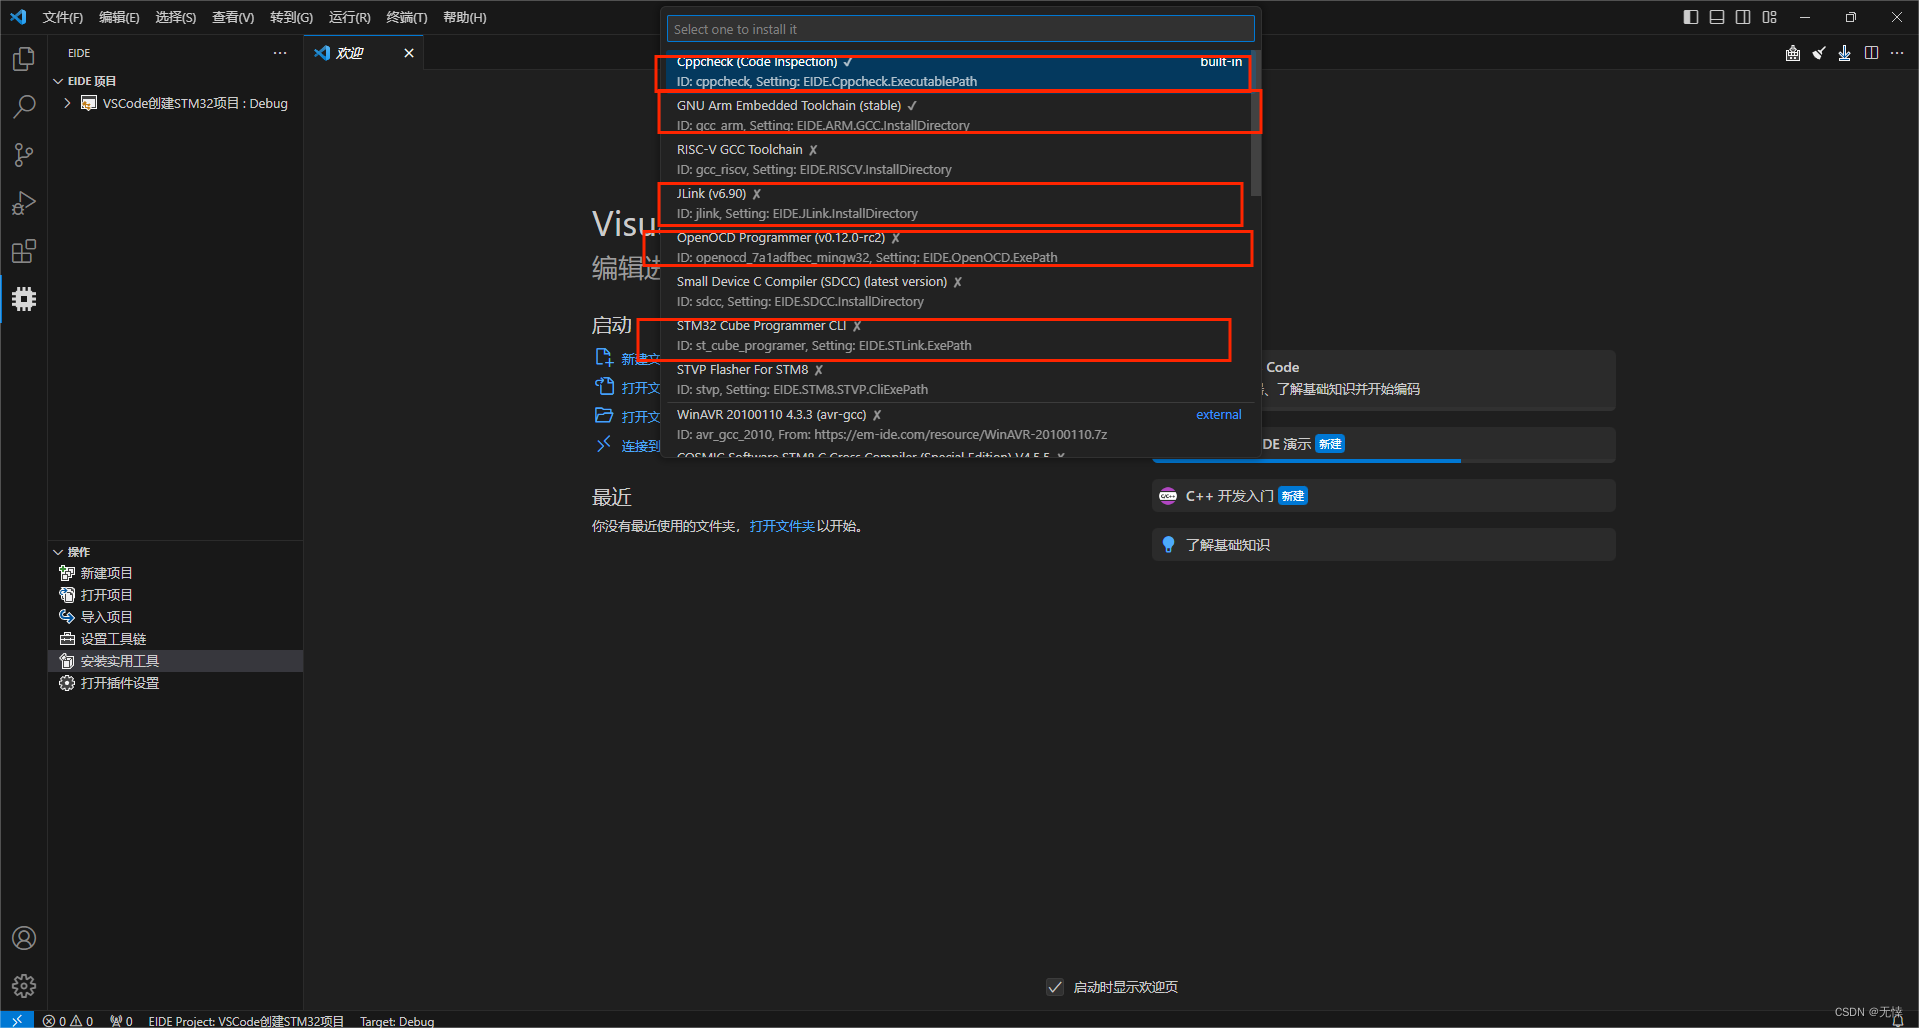Open the EIDE chip icon view
Image resolution: width=1919 pixels, height=1028 pixels.
coord(24,299)
